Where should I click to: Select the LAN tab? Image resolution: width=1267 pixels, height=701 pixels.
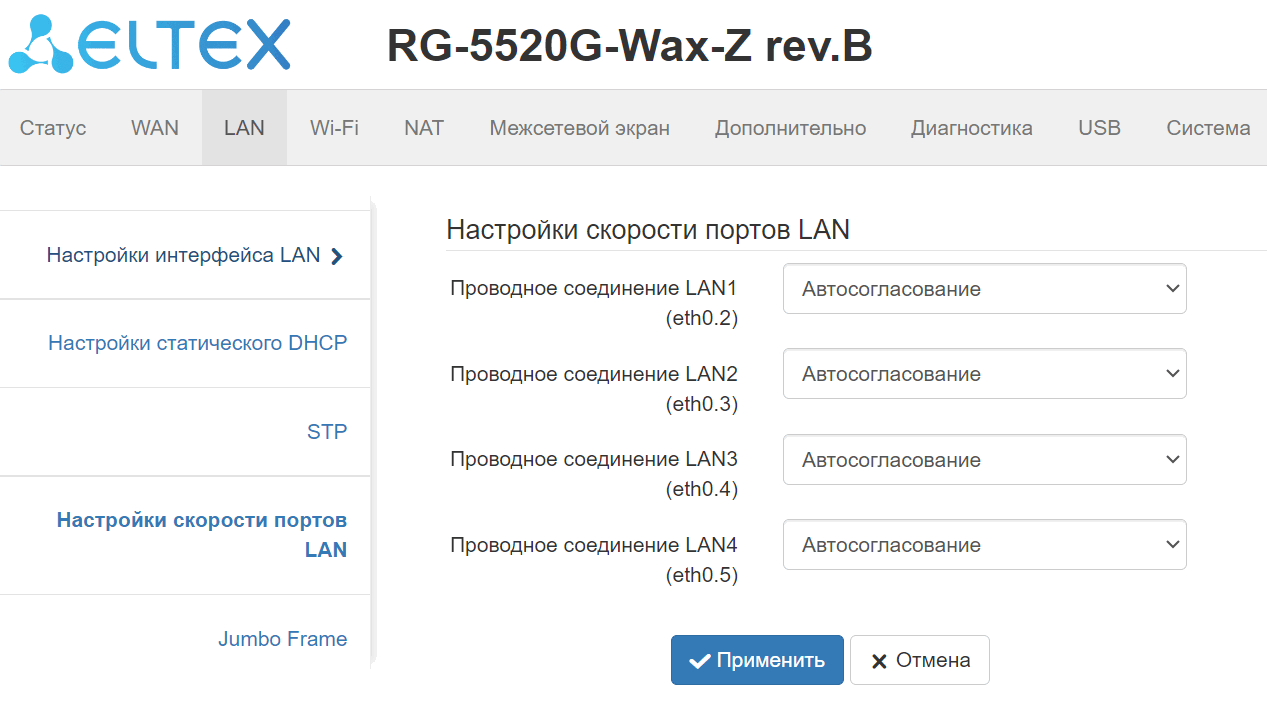[244, 128]
